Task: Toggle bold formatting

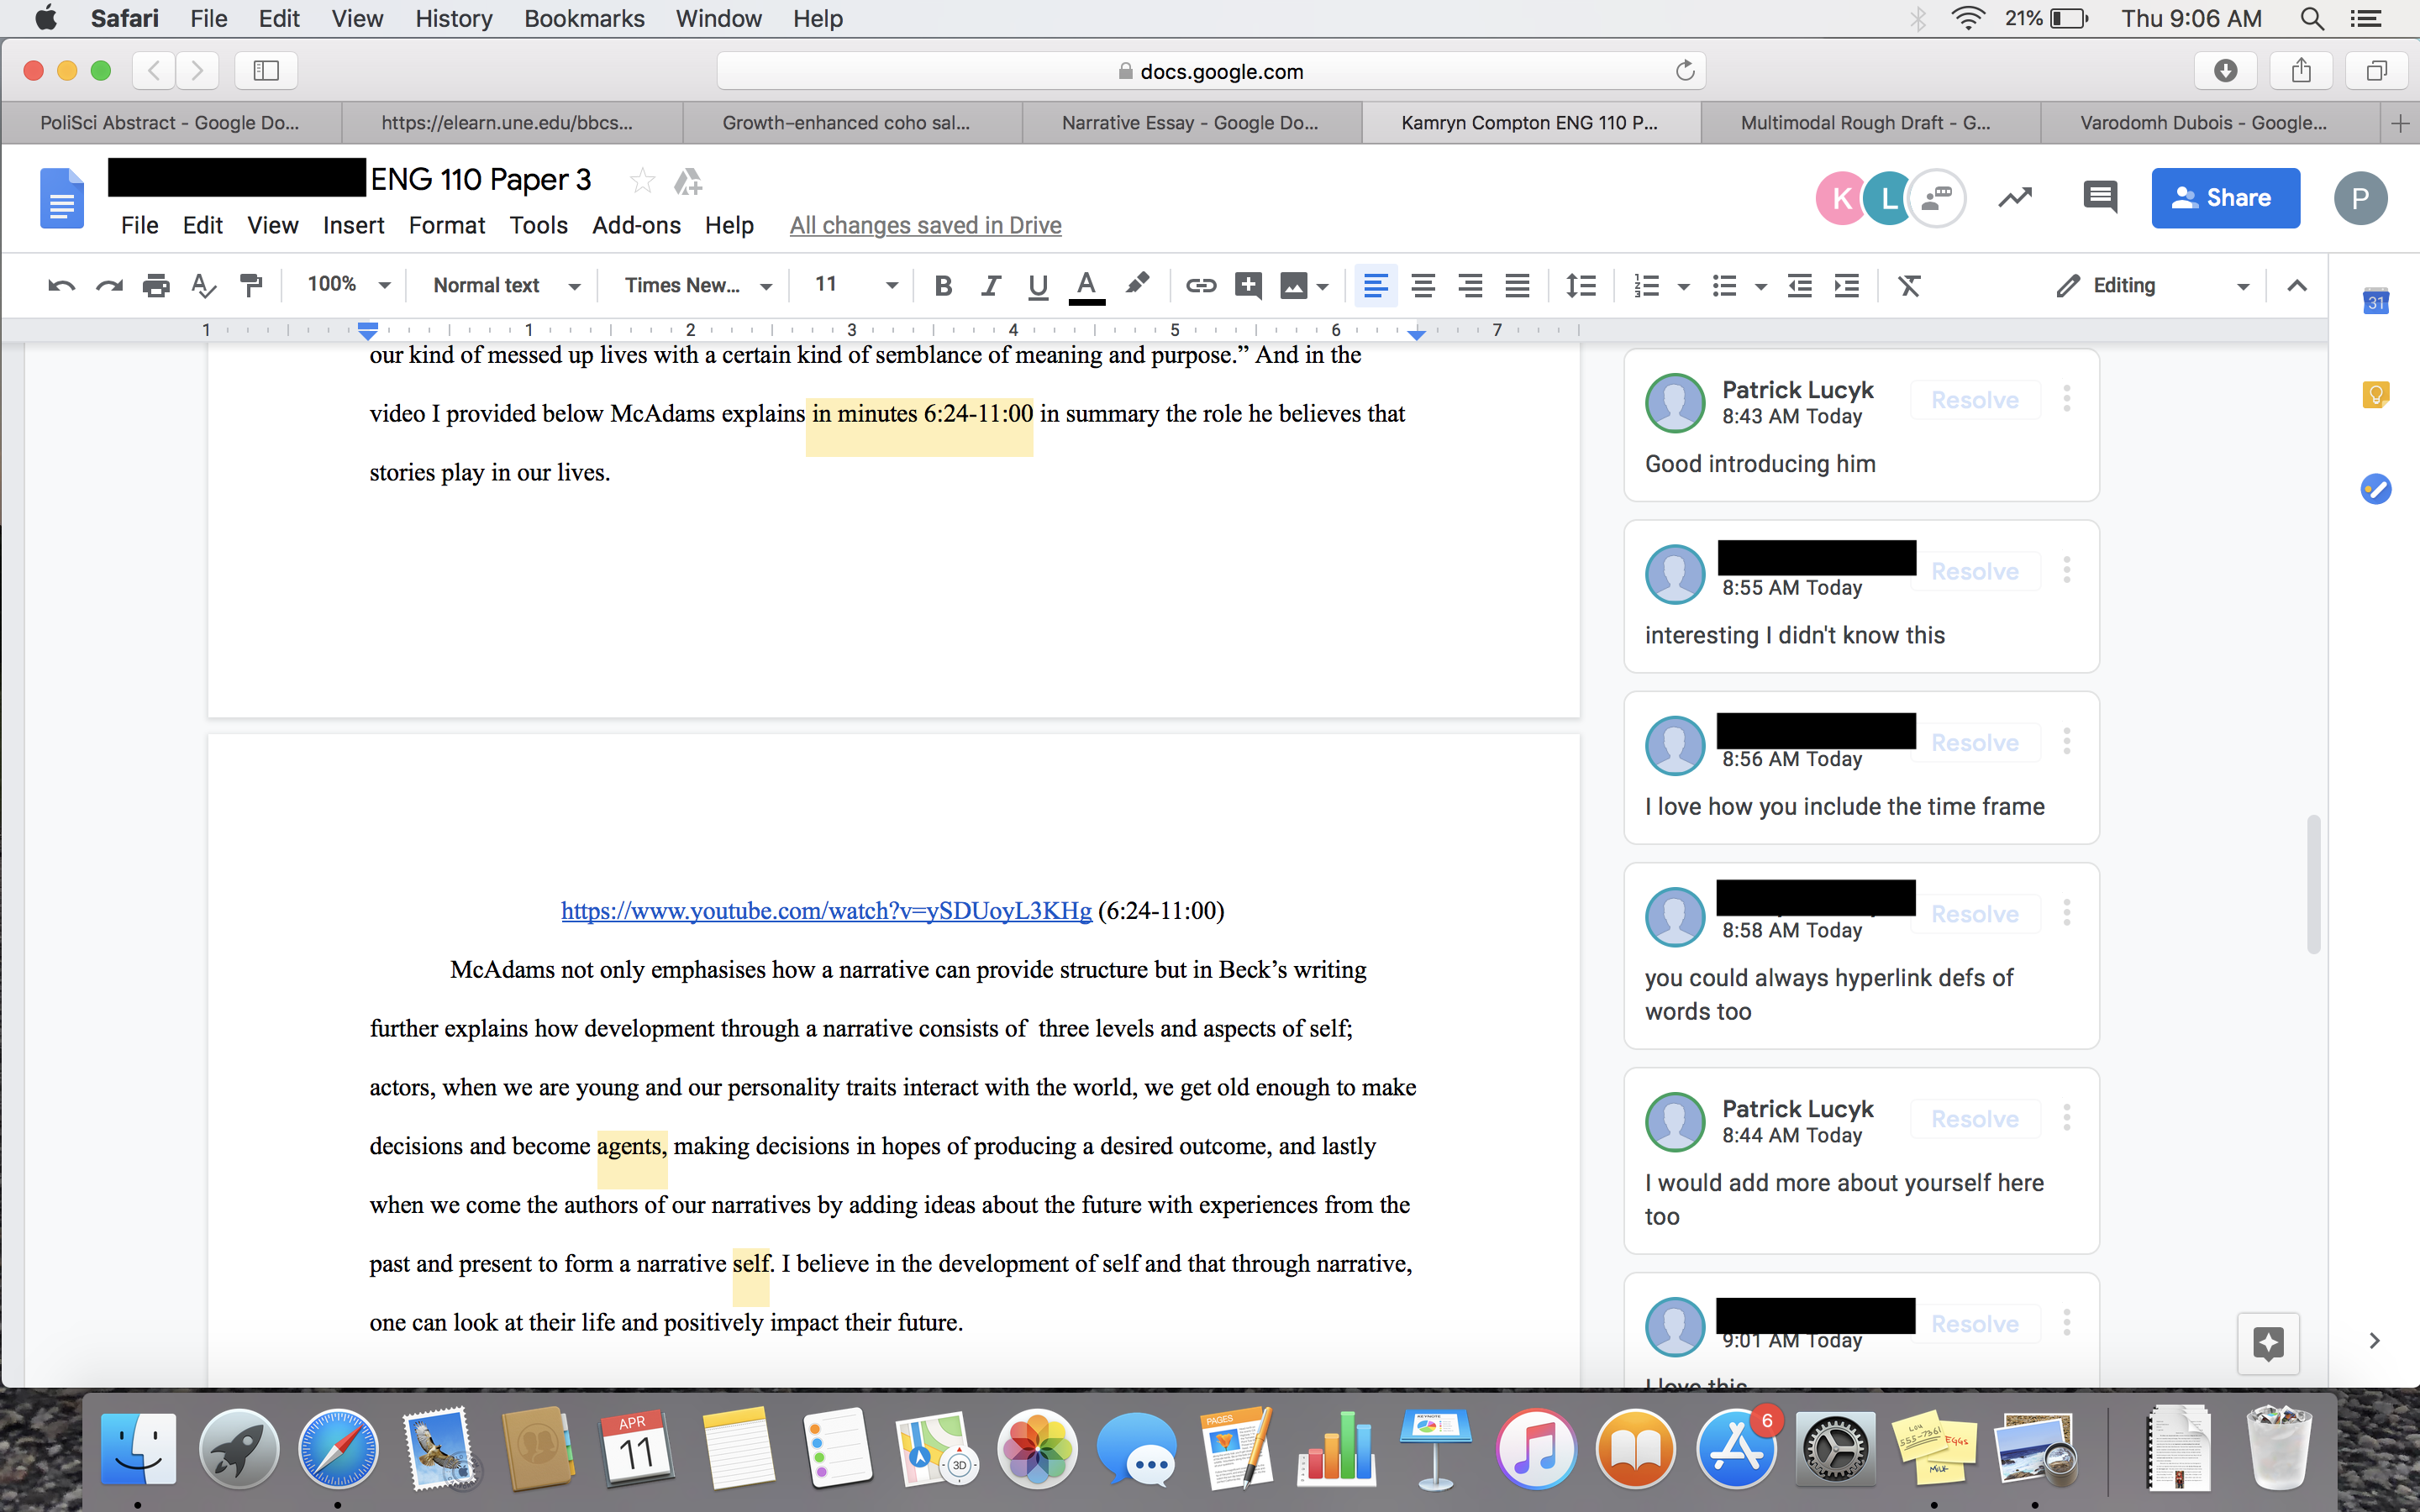Action: click(942, 286)
